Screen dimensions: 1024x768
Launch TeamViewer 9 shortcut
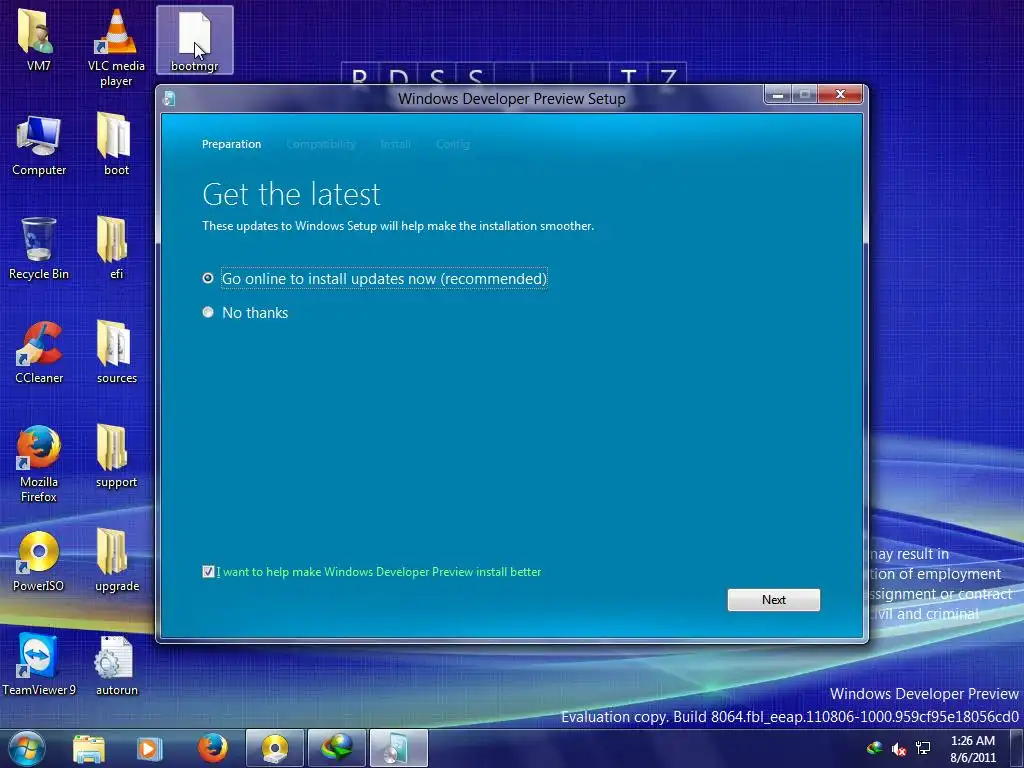click(x=39, y=664)
